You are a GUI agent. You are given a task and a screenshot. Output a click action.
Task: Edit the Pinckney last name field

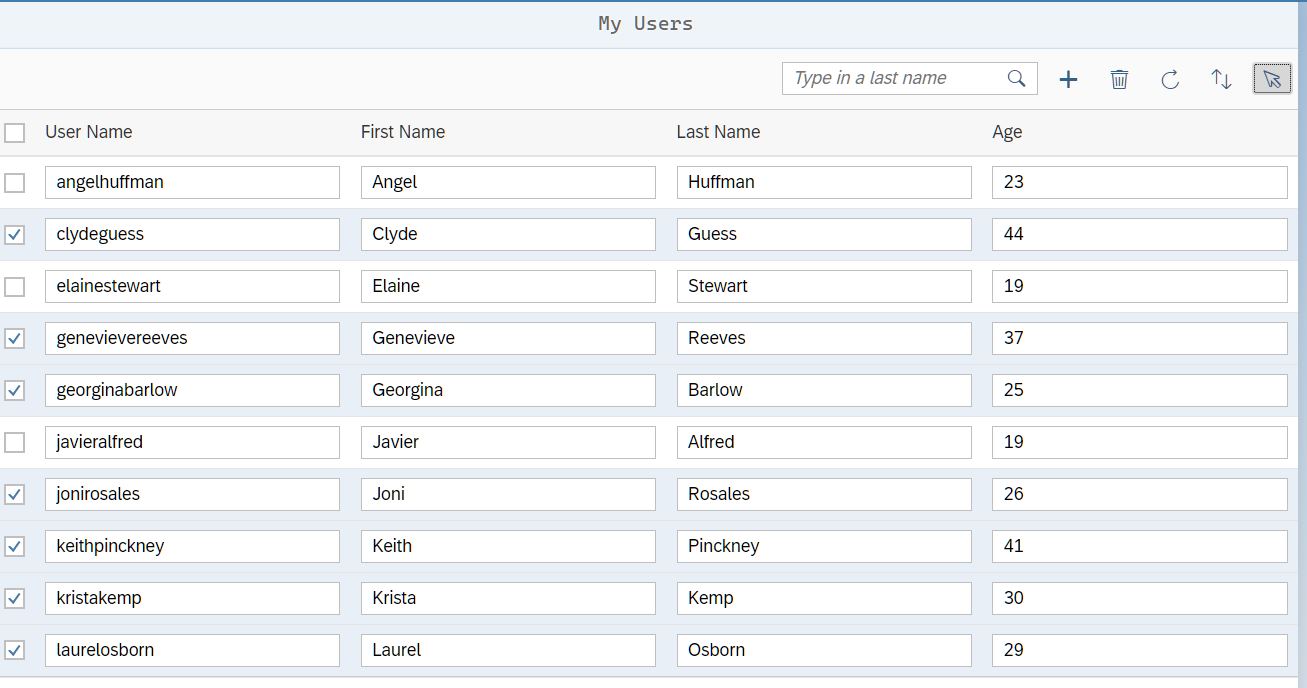824,546
